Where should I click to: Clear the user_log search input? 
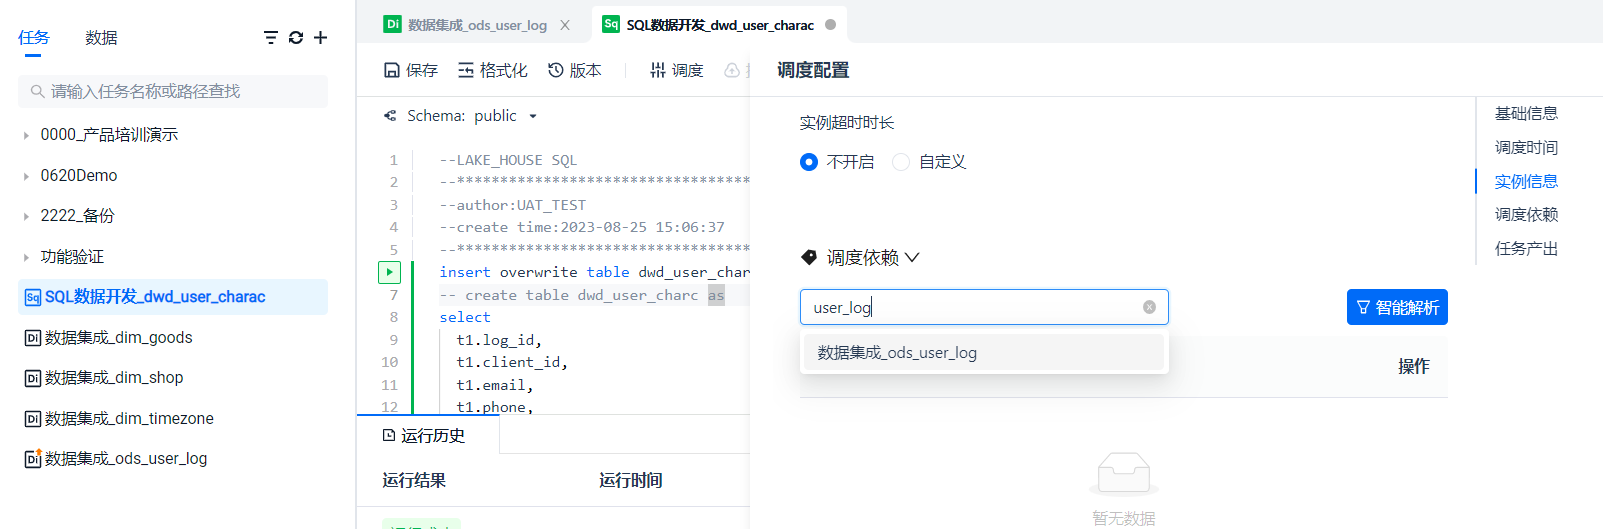[1149, 307]
